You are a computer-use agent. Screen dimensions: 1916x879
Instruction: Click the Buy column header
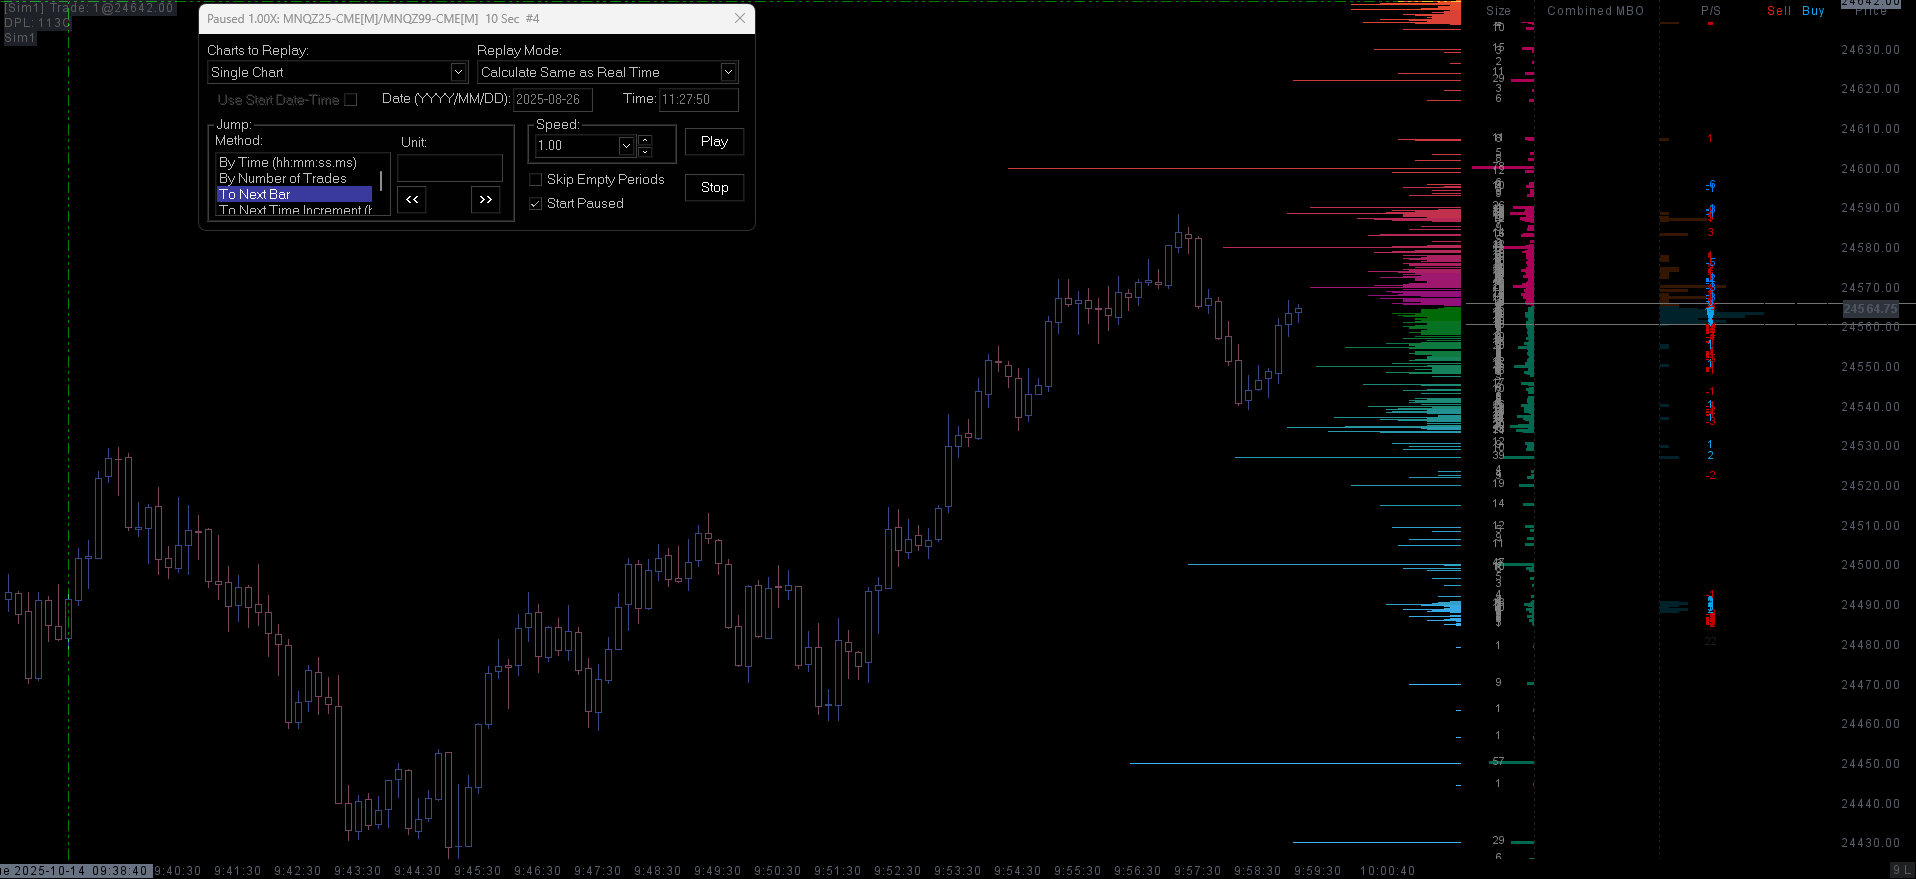tap(1813, 11)
